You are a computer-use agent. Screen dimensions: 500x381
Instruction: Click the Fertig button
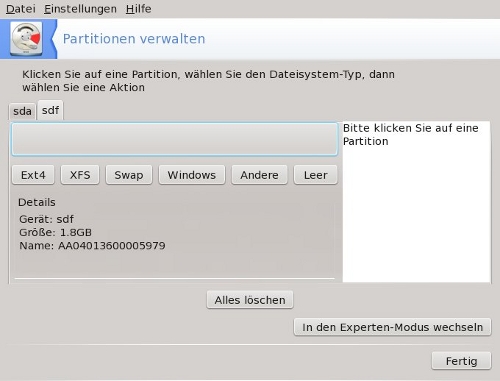click(x=461, y=361)
